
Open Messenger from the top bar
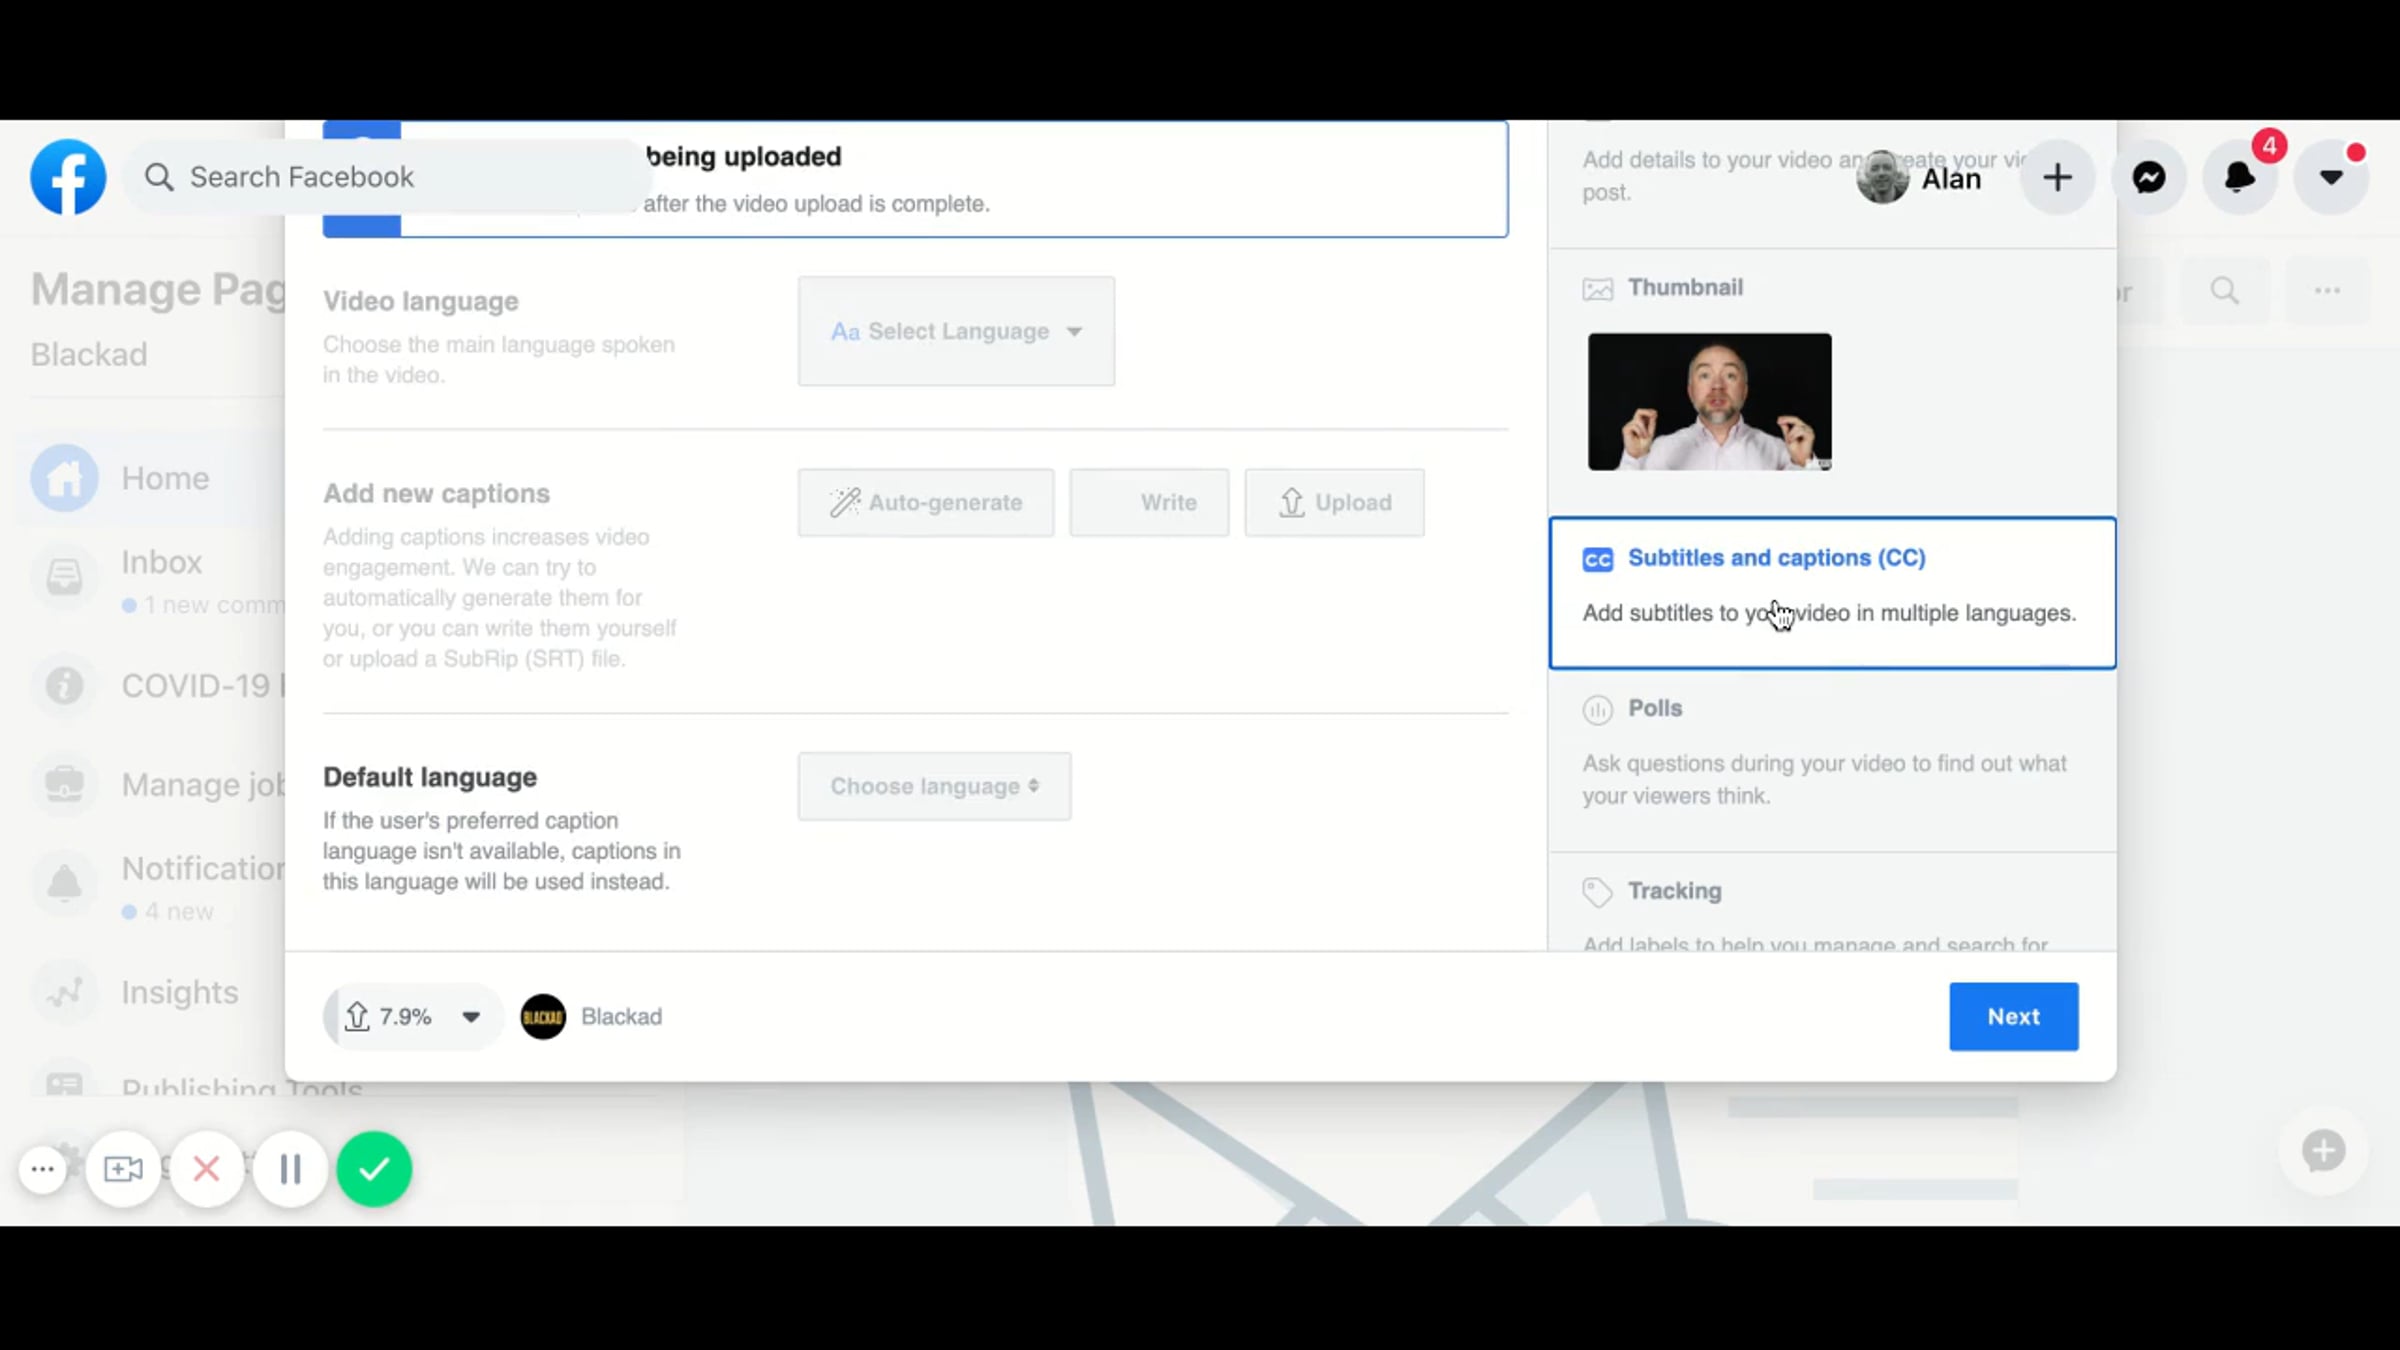(x=2149, y=178)
